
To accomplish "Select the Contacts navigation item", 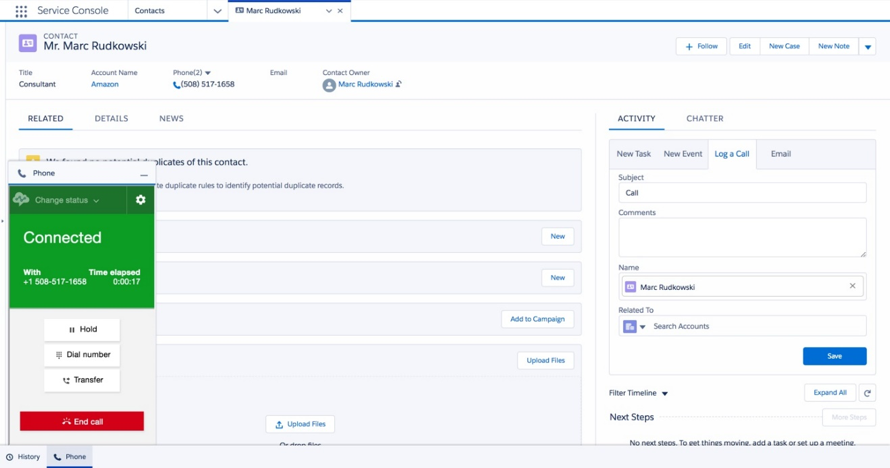I will (149, 11).
